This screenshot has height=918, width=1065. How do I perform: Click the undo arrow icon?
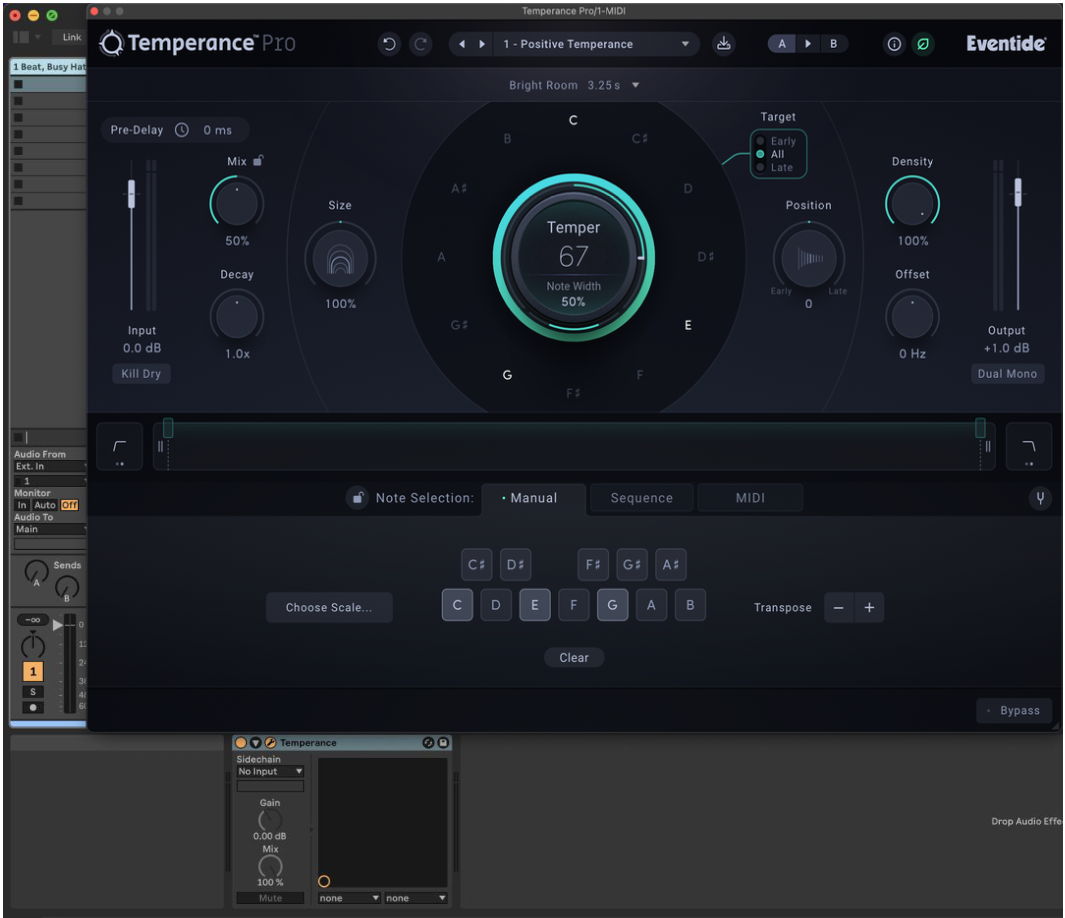(x=389, y=44)
